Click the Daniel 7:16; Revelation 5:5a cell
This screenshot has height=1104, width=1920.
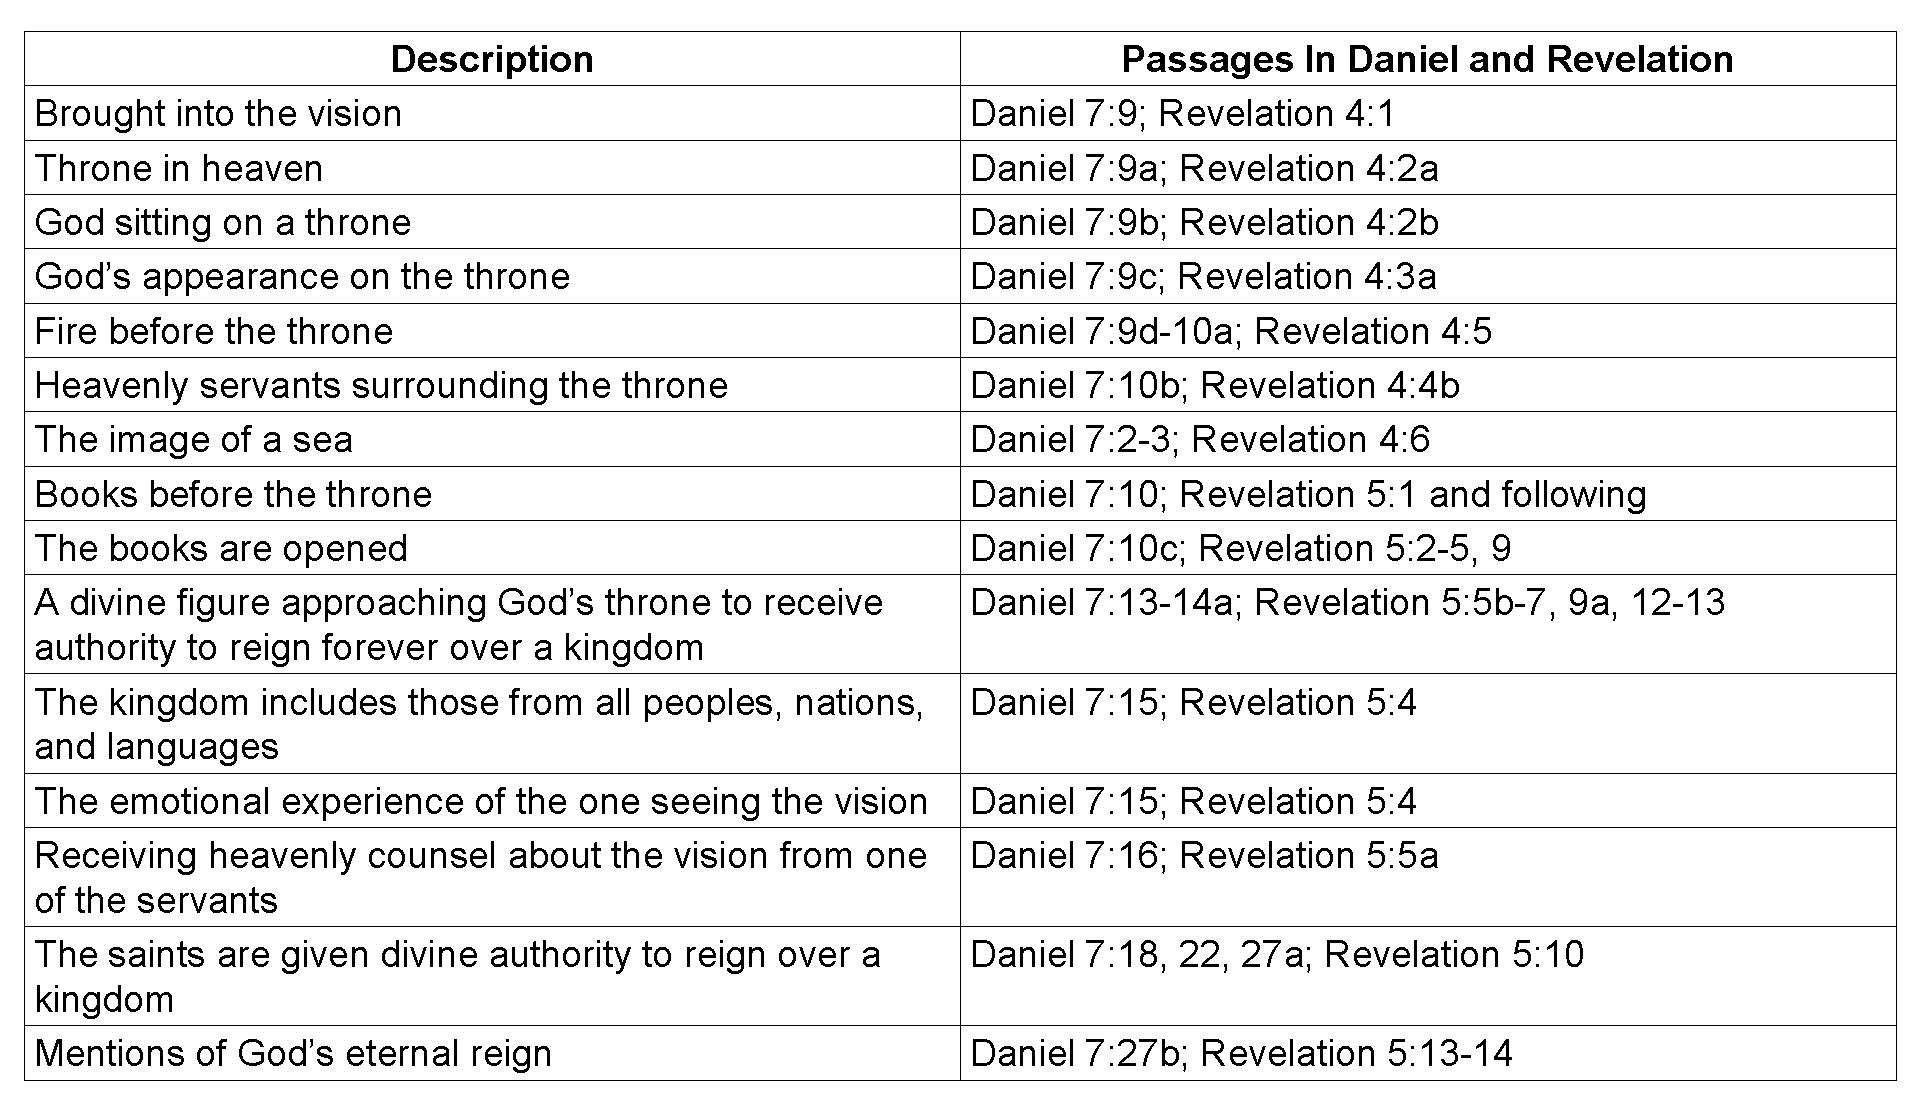pos(1204,856)
